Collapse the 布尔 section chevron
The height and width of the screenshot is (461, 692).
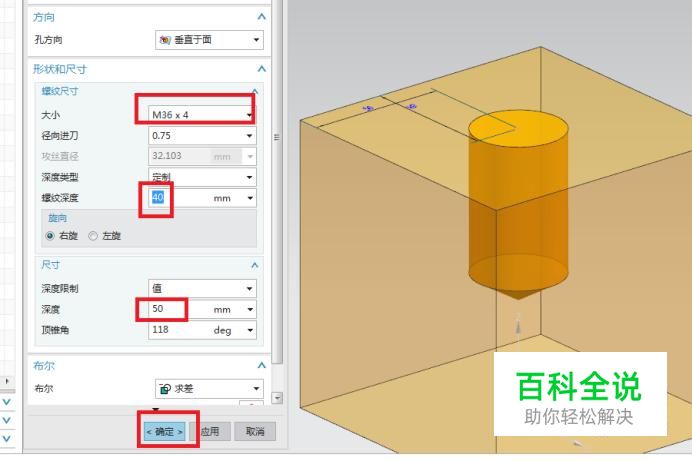click(x=262, y=365)
